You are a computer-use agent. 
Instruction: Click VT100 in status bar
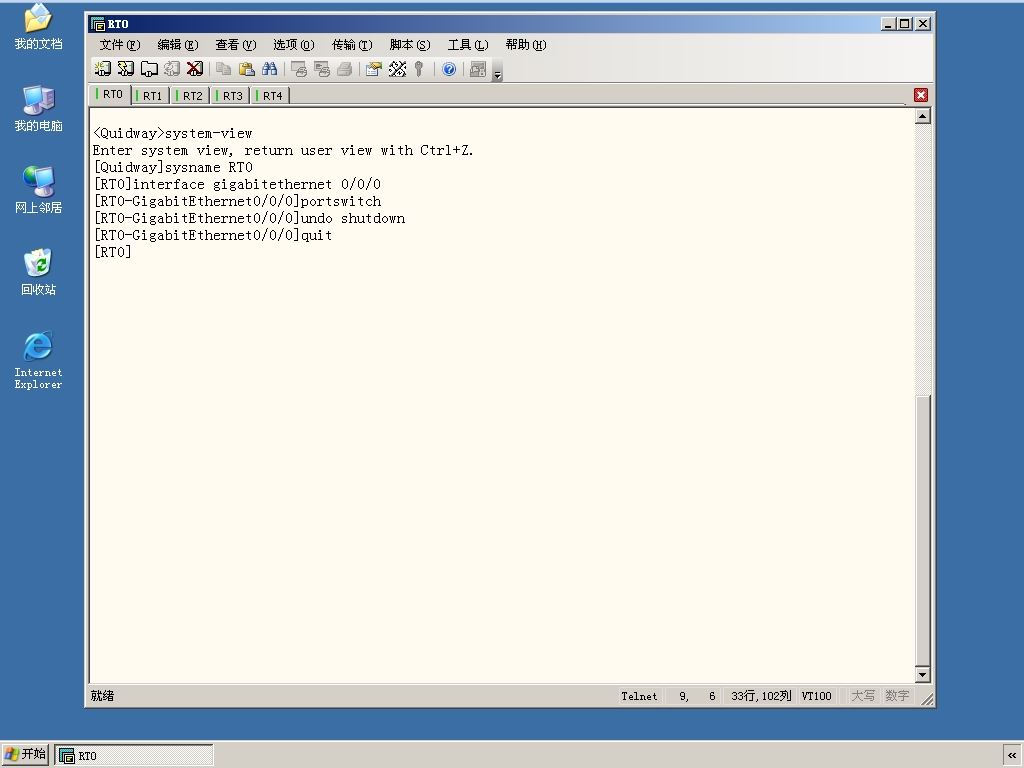[816, 696]
